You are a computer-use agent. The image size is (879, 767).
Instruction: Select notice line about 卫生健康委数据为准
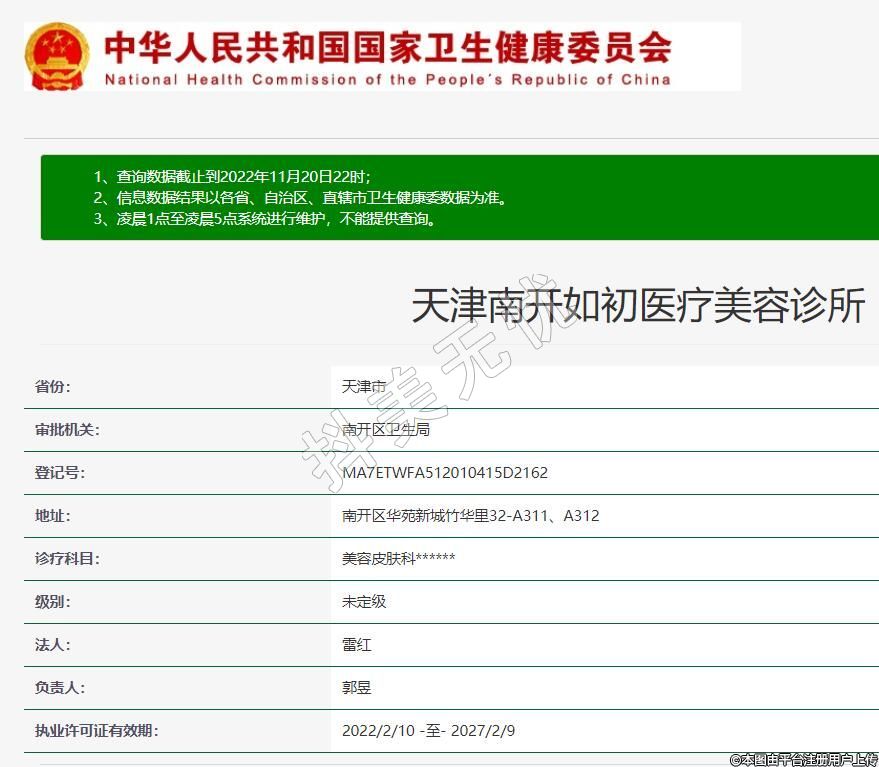[x=300, y=198]
